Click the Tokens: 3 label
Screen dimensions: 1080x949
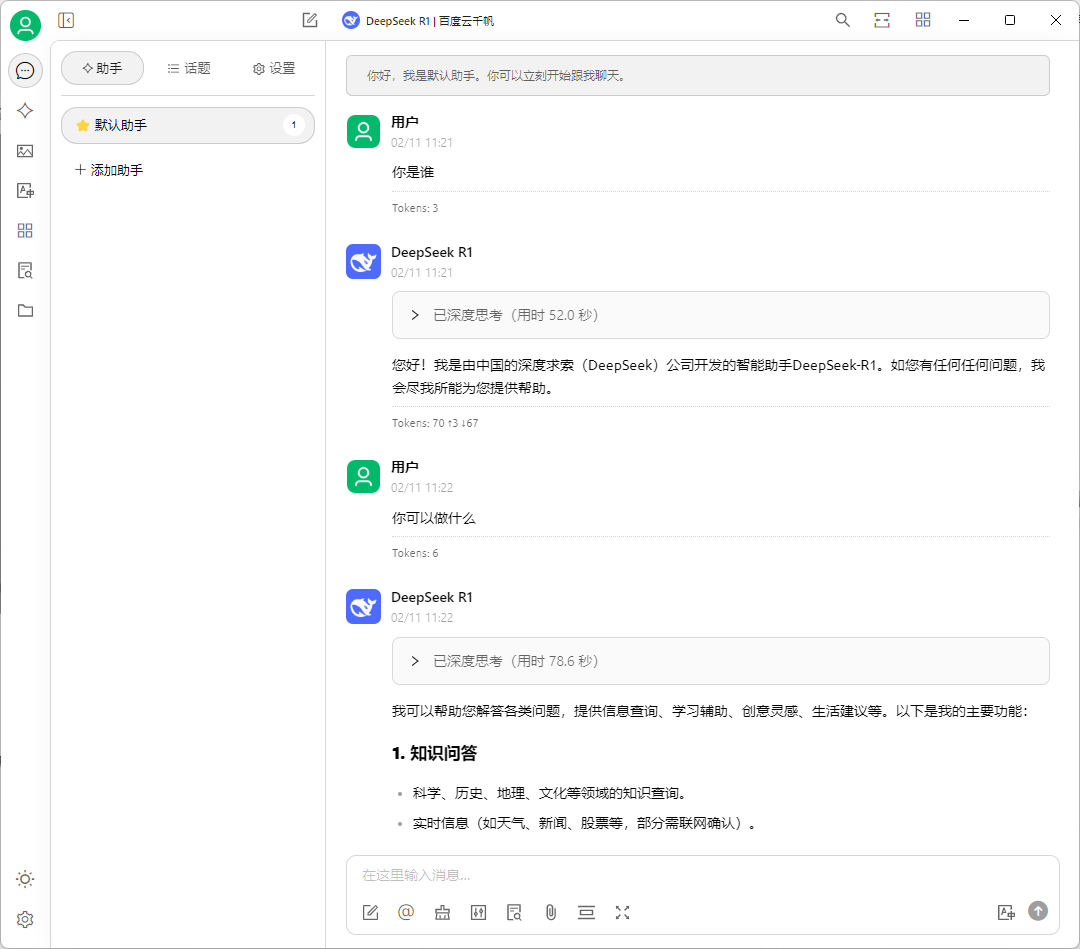(x=415, y=208)
